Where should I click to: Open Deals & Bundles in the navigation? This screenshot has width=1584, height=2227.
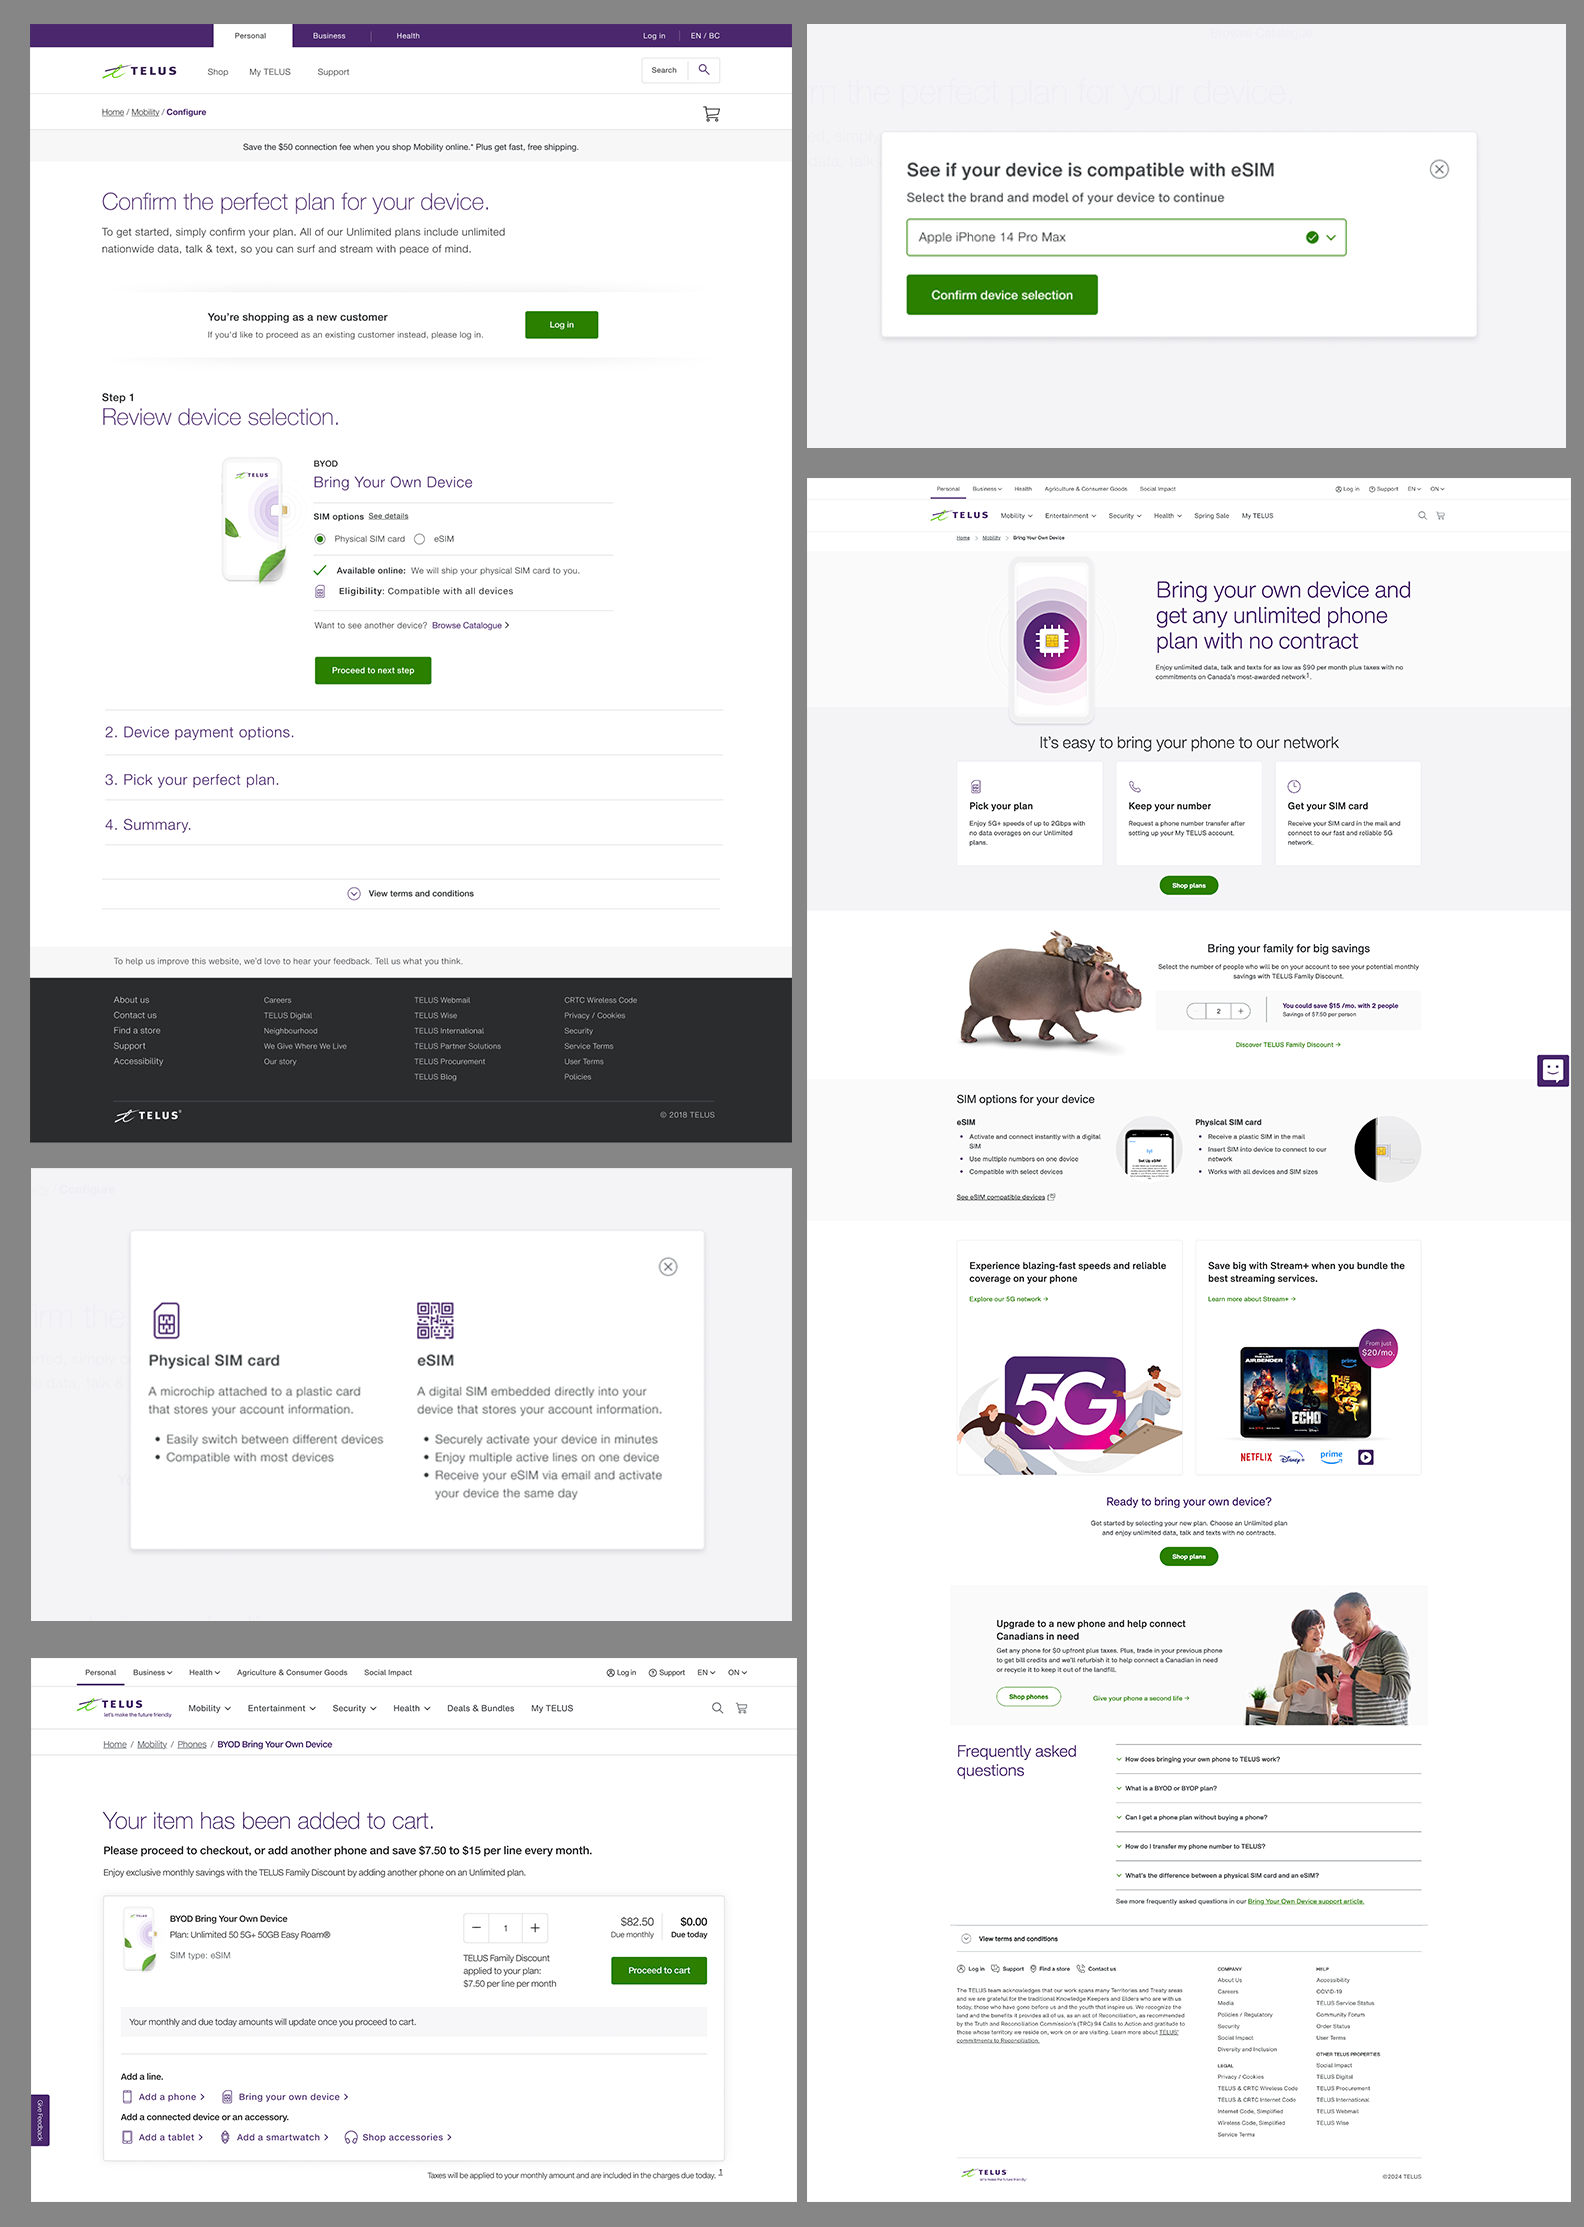point(480,1708)
